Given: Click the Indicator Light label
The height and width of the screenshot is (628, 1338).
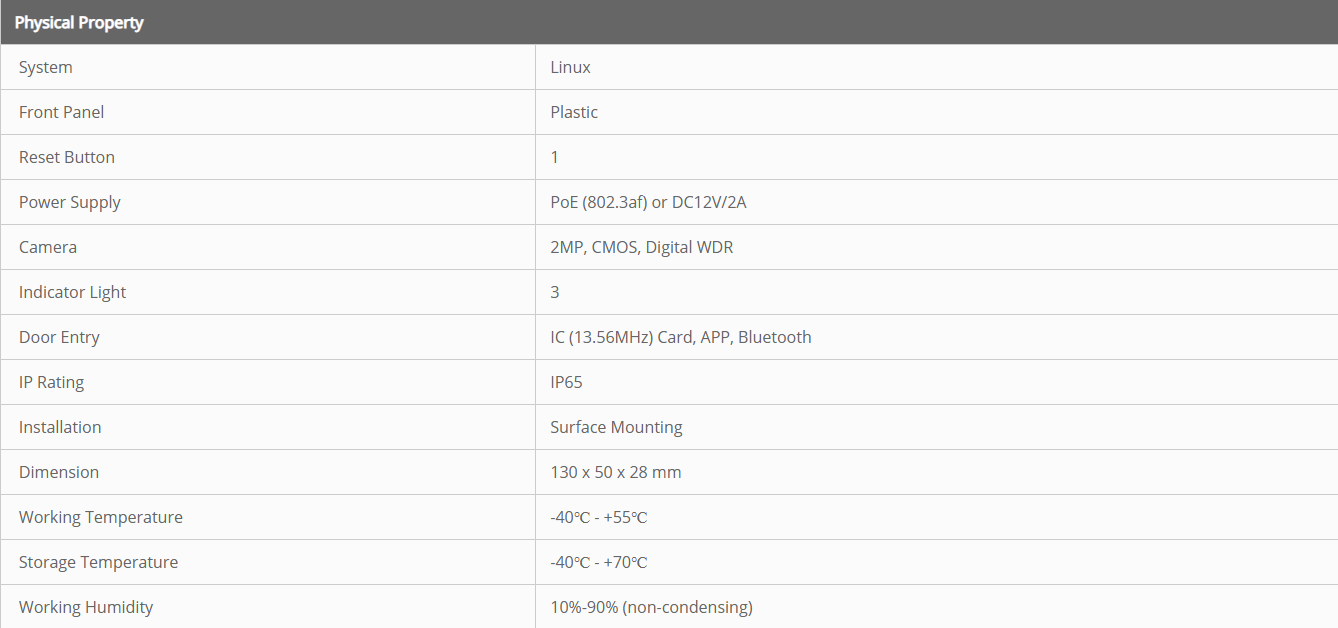Looking at the screenshot, I should point(73,292).
